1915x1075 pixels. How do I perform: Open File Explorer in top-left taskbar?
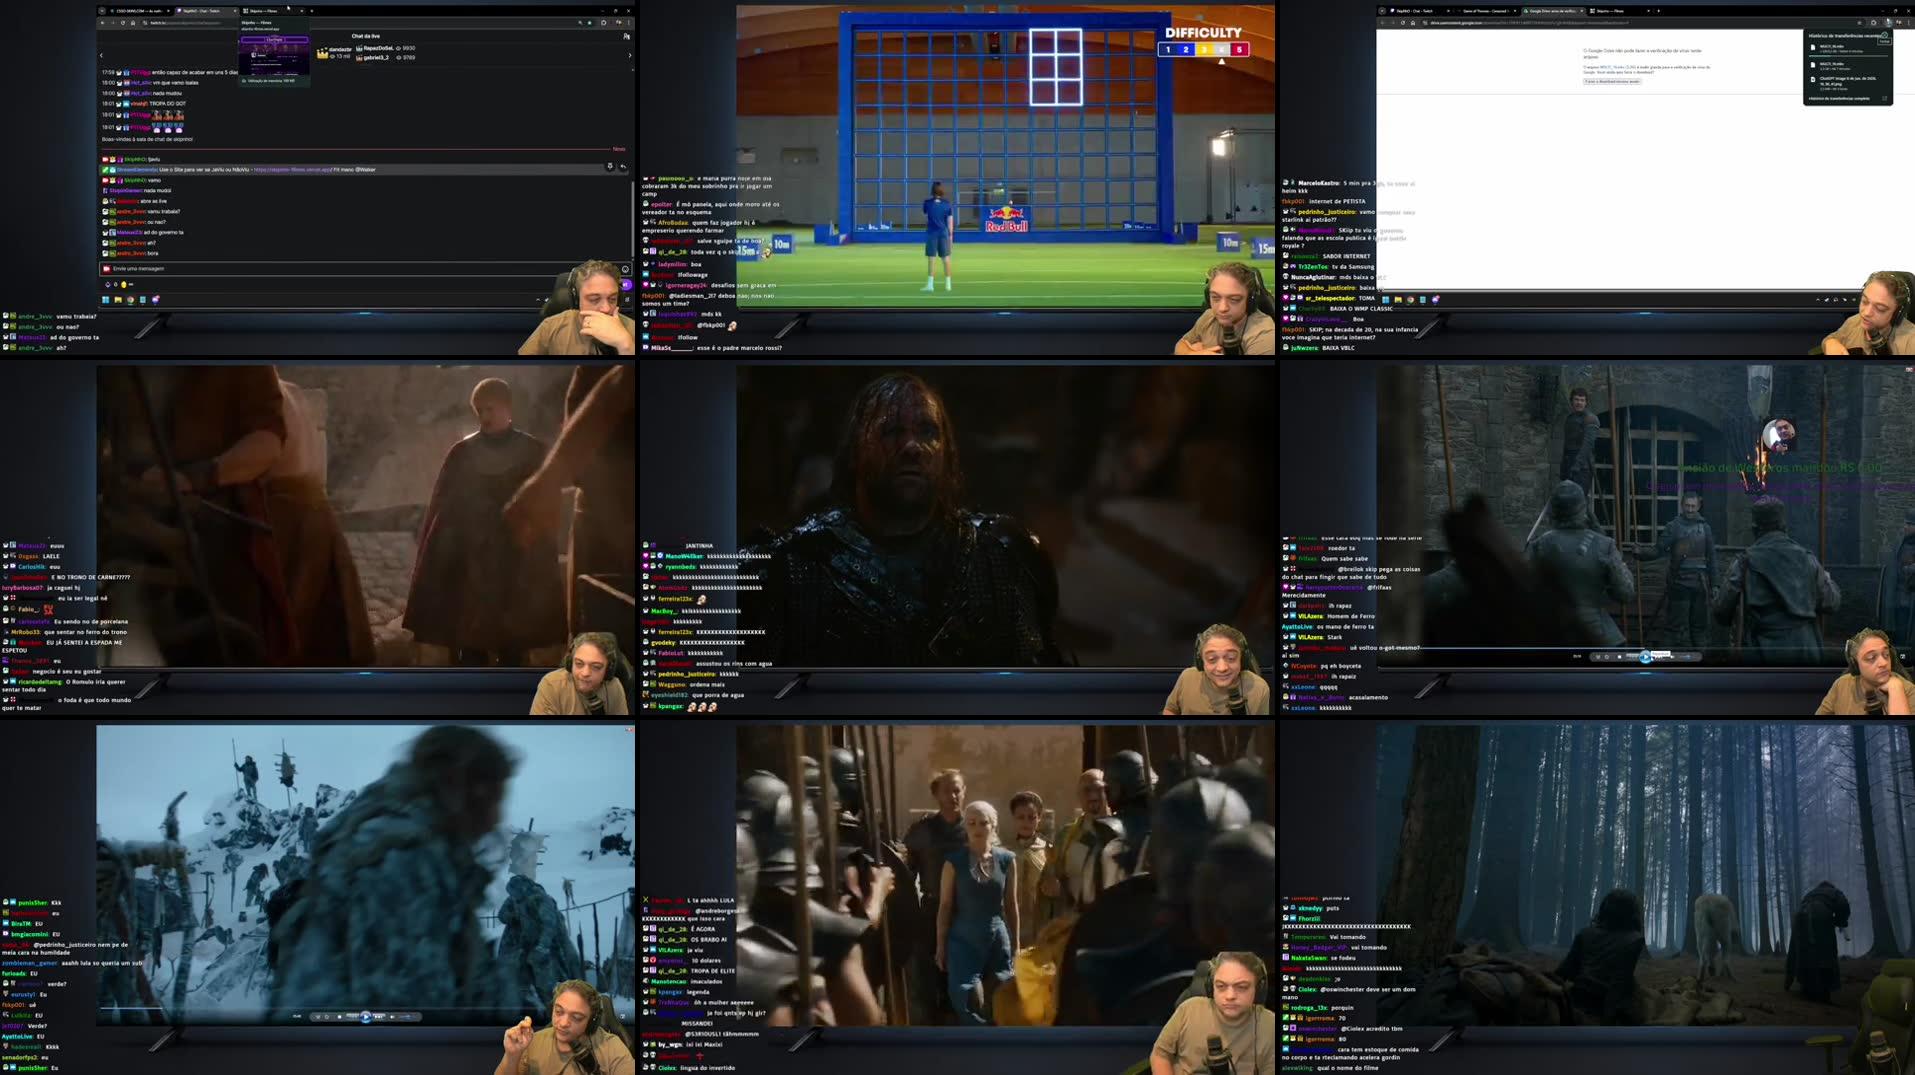coord(118,299)
